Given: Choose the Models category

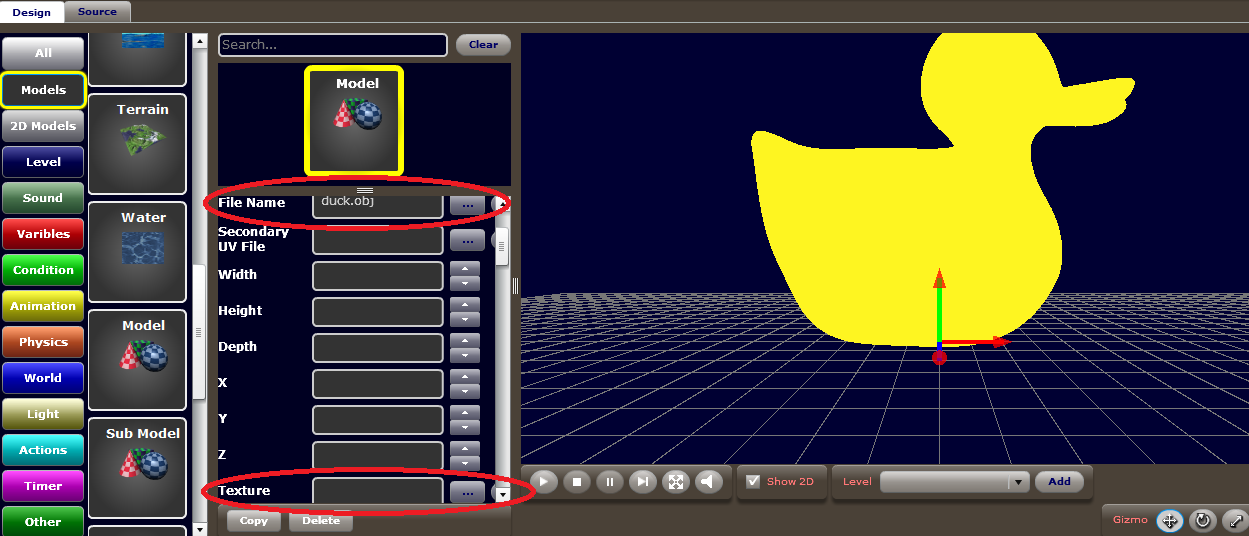Looking at the screenshot, I should (x=43, y=90).
